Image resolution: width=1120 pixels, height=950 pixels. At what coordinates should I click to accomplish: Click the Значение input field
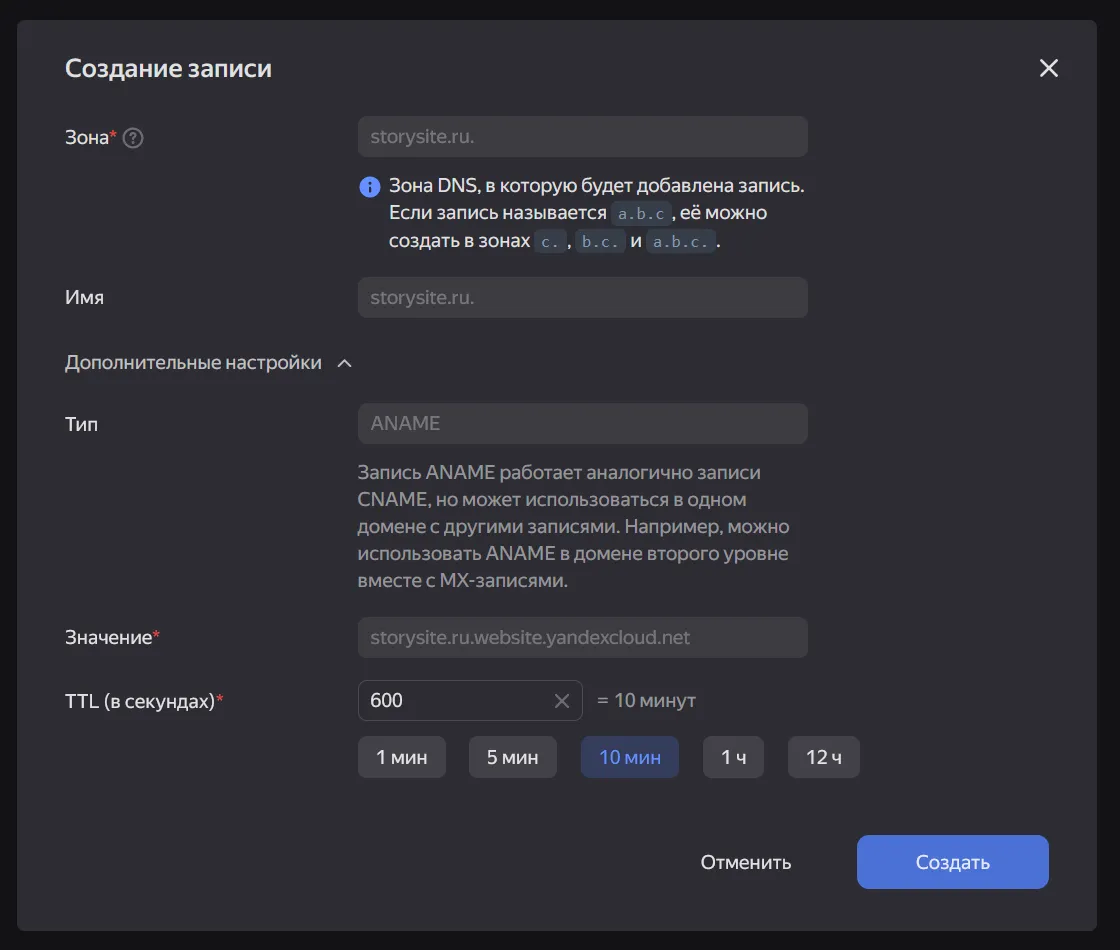(582, 637)
